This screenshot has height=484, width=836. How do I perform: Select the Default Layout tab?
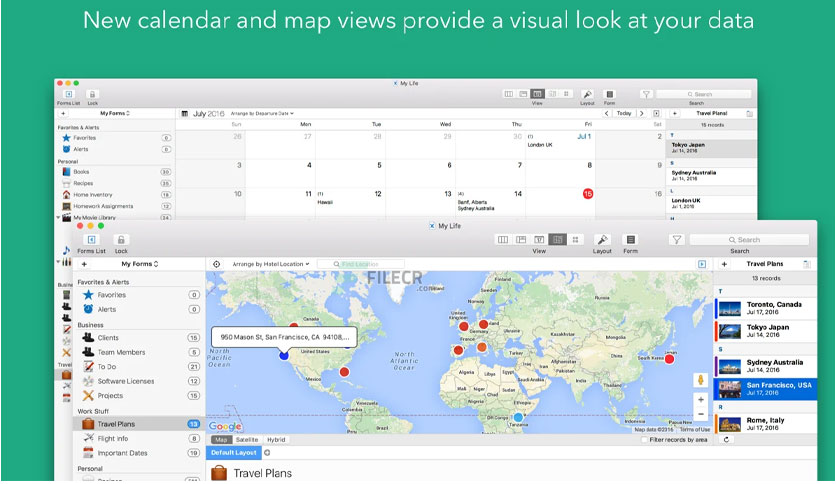(x=234, y=453)
